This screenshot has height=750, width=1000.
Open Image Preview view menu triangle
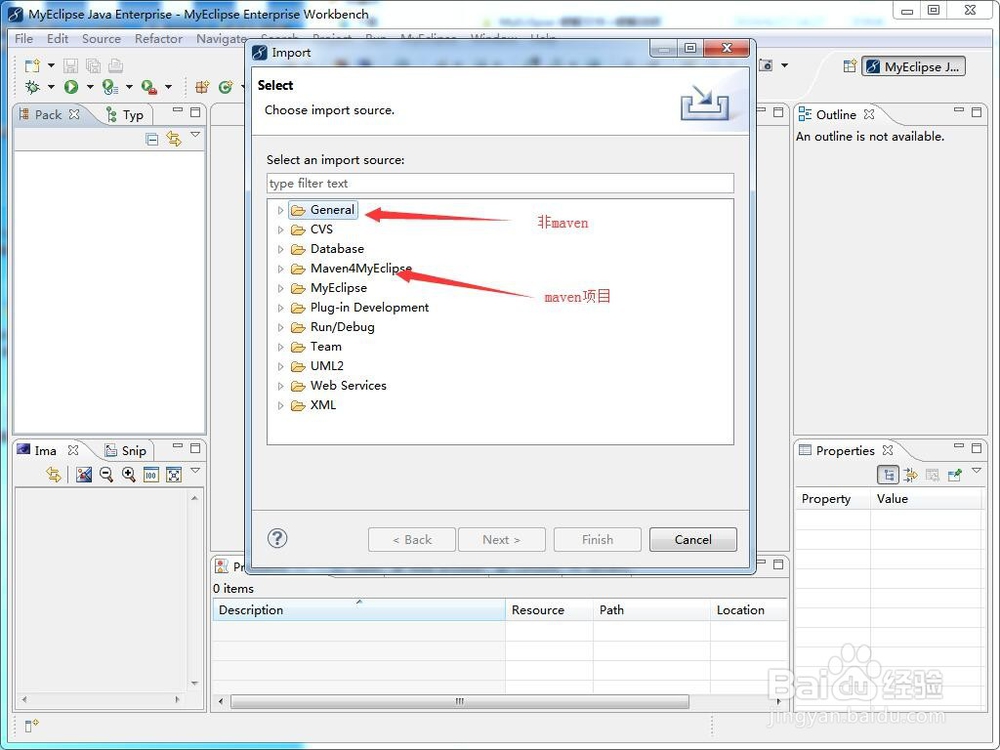(x=195, y=471)
